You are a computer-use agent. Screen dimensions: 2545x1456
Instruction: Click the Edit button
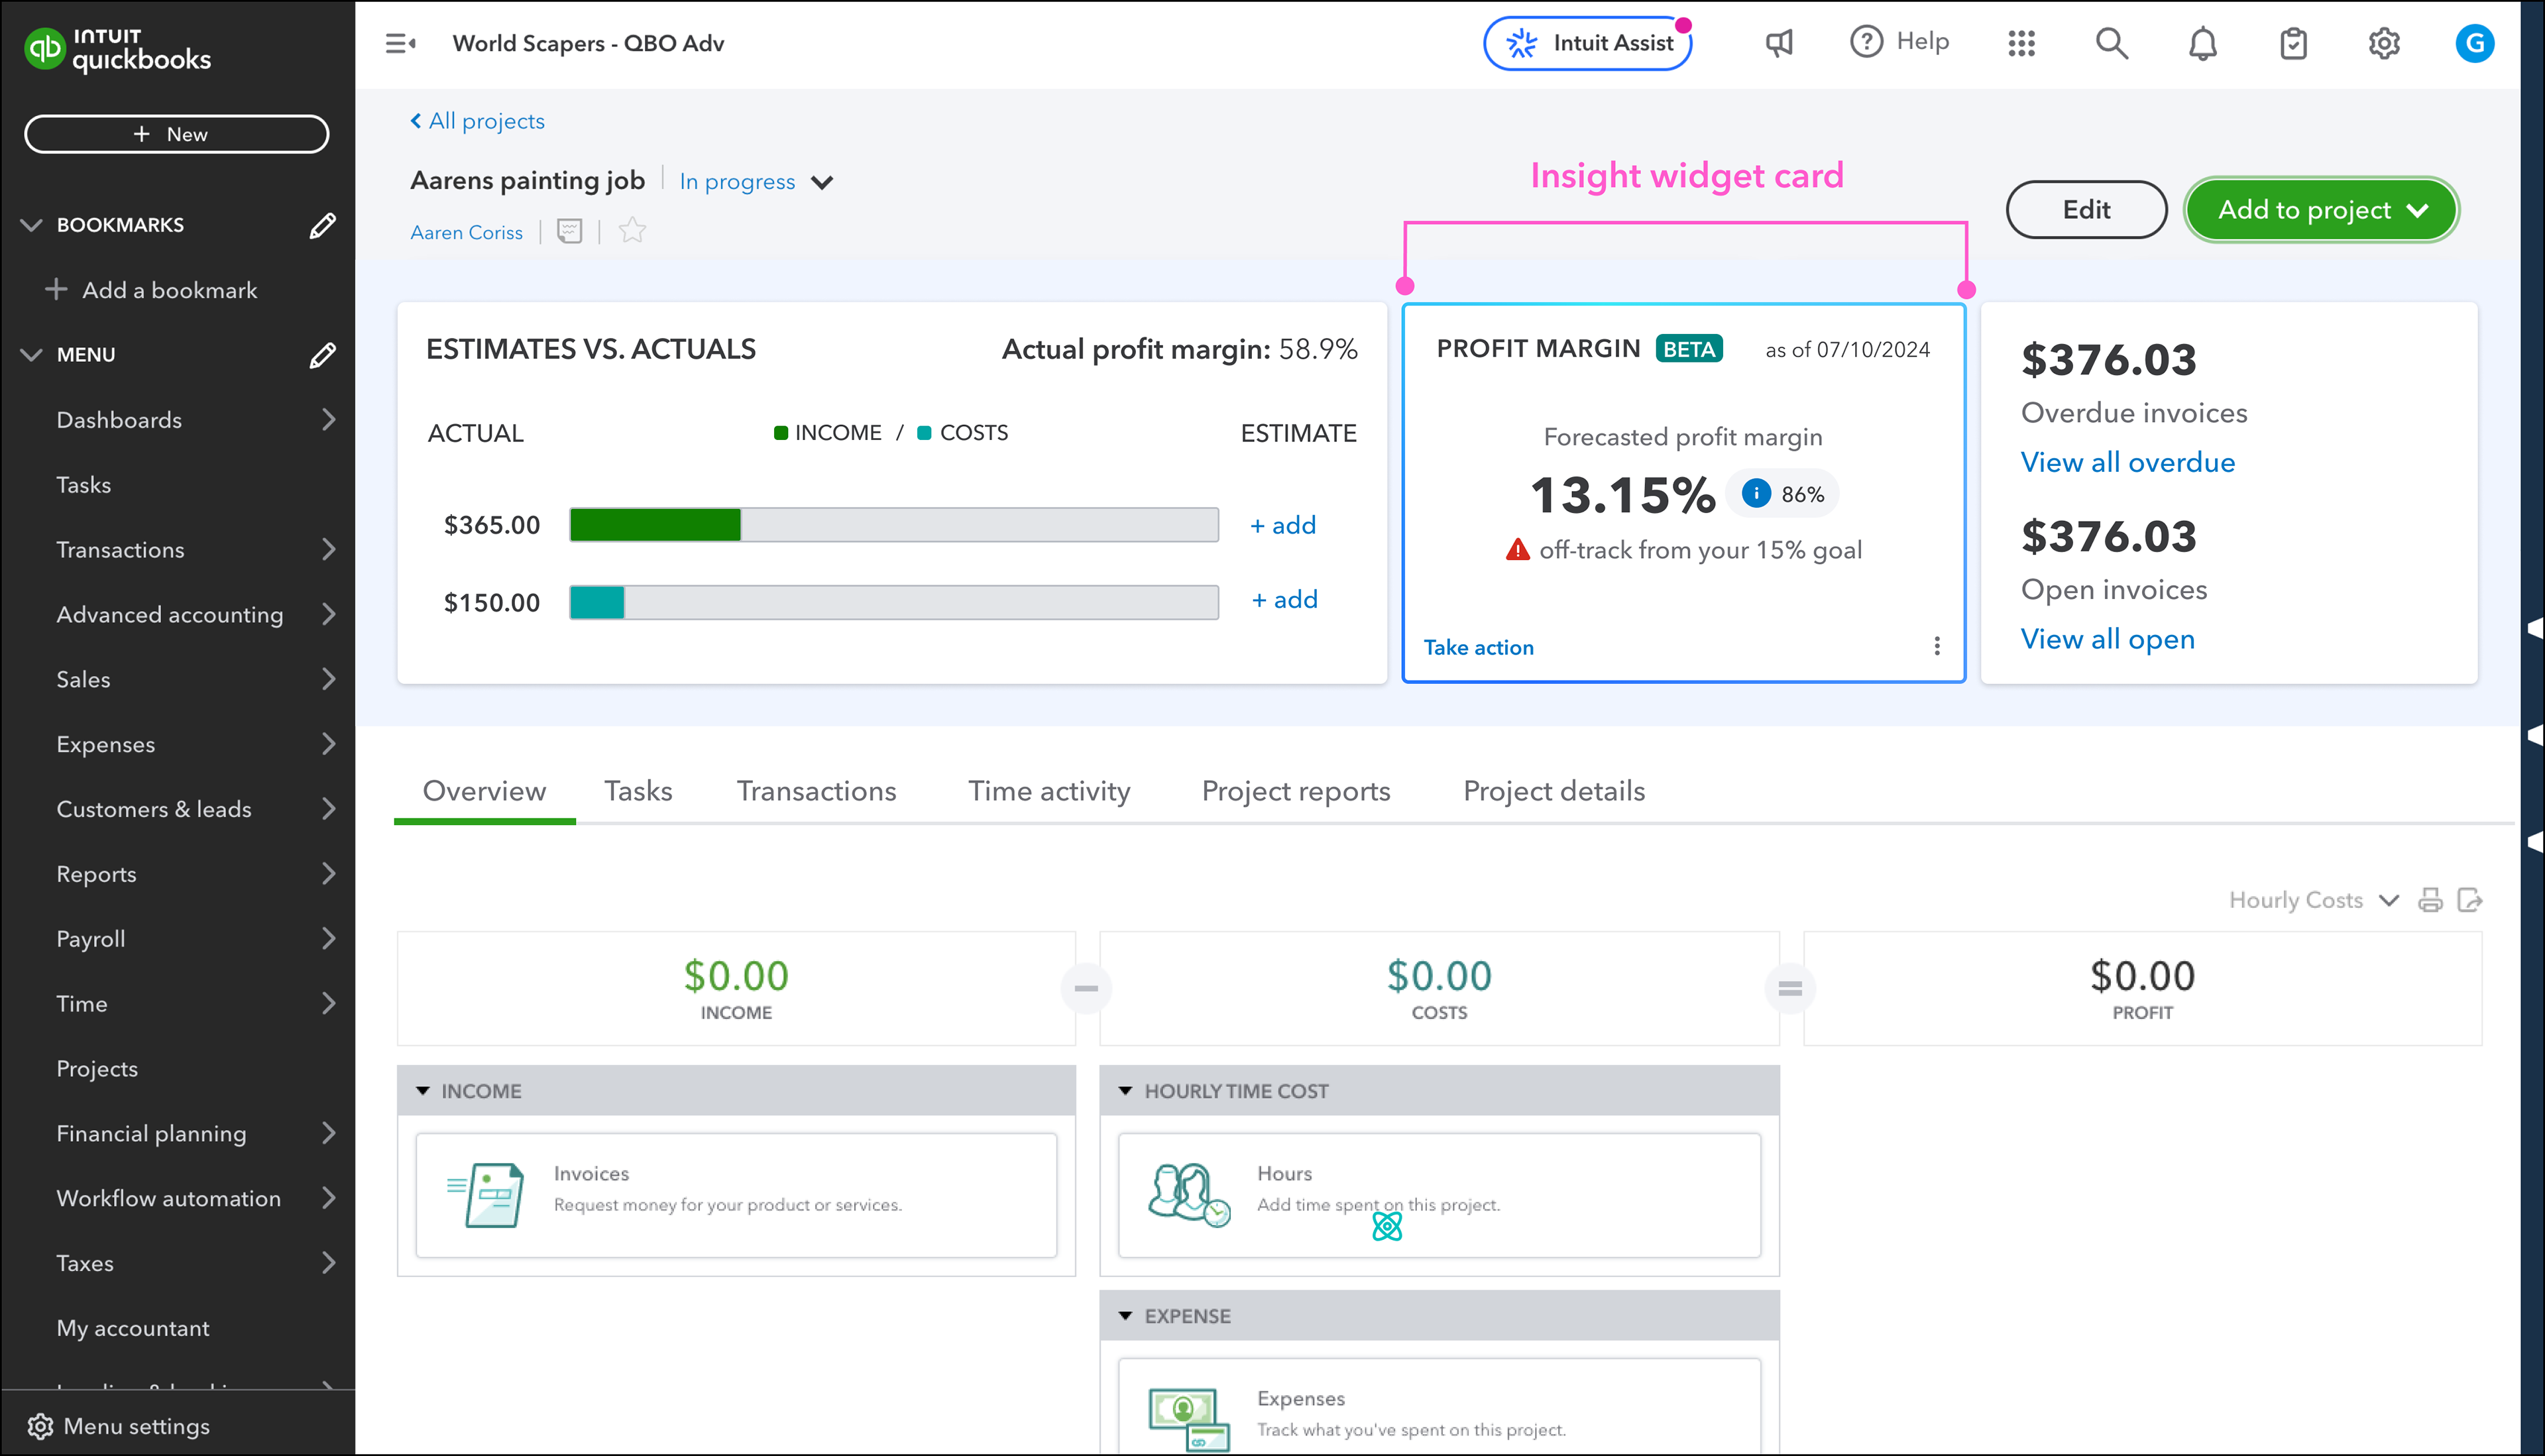pos(2086,210)
